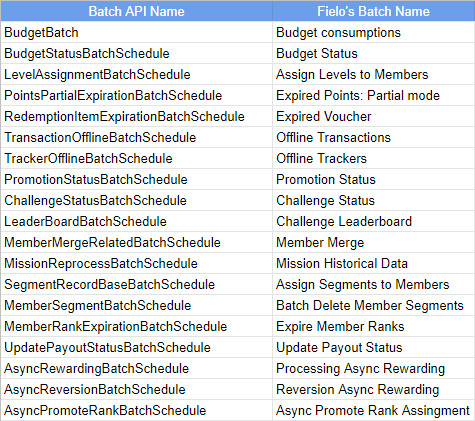Click UpdatePayoutStatusBatchSchedule
The height and width of the screenshot is (421, 475).
[107, 348]
